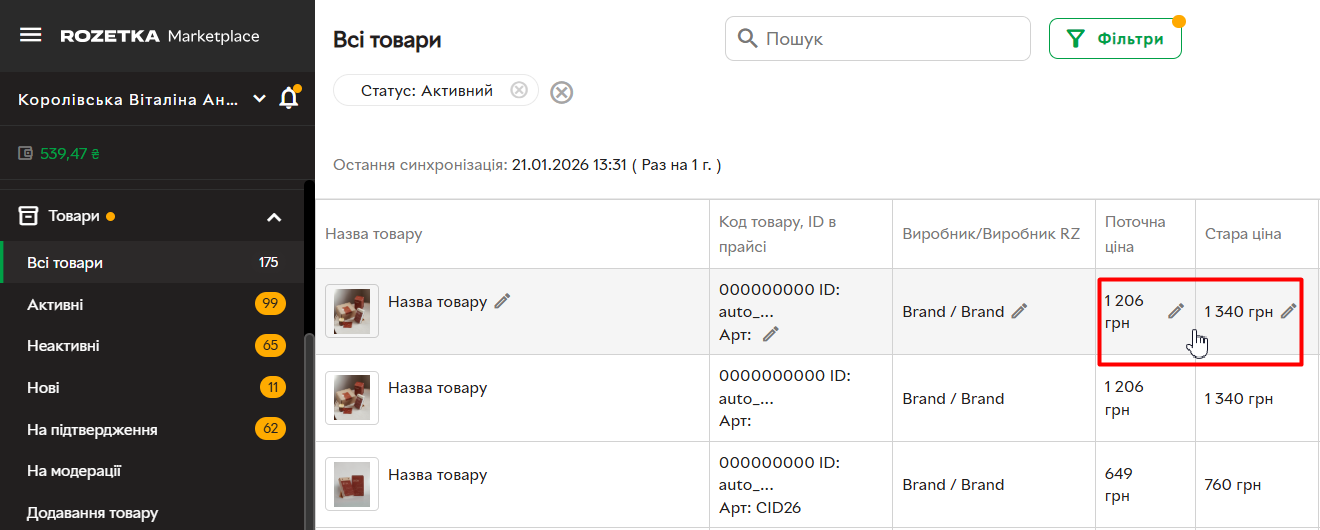Edit product name with pencil icon
This screenshot has width=1320, height=530.
[502, 301]
